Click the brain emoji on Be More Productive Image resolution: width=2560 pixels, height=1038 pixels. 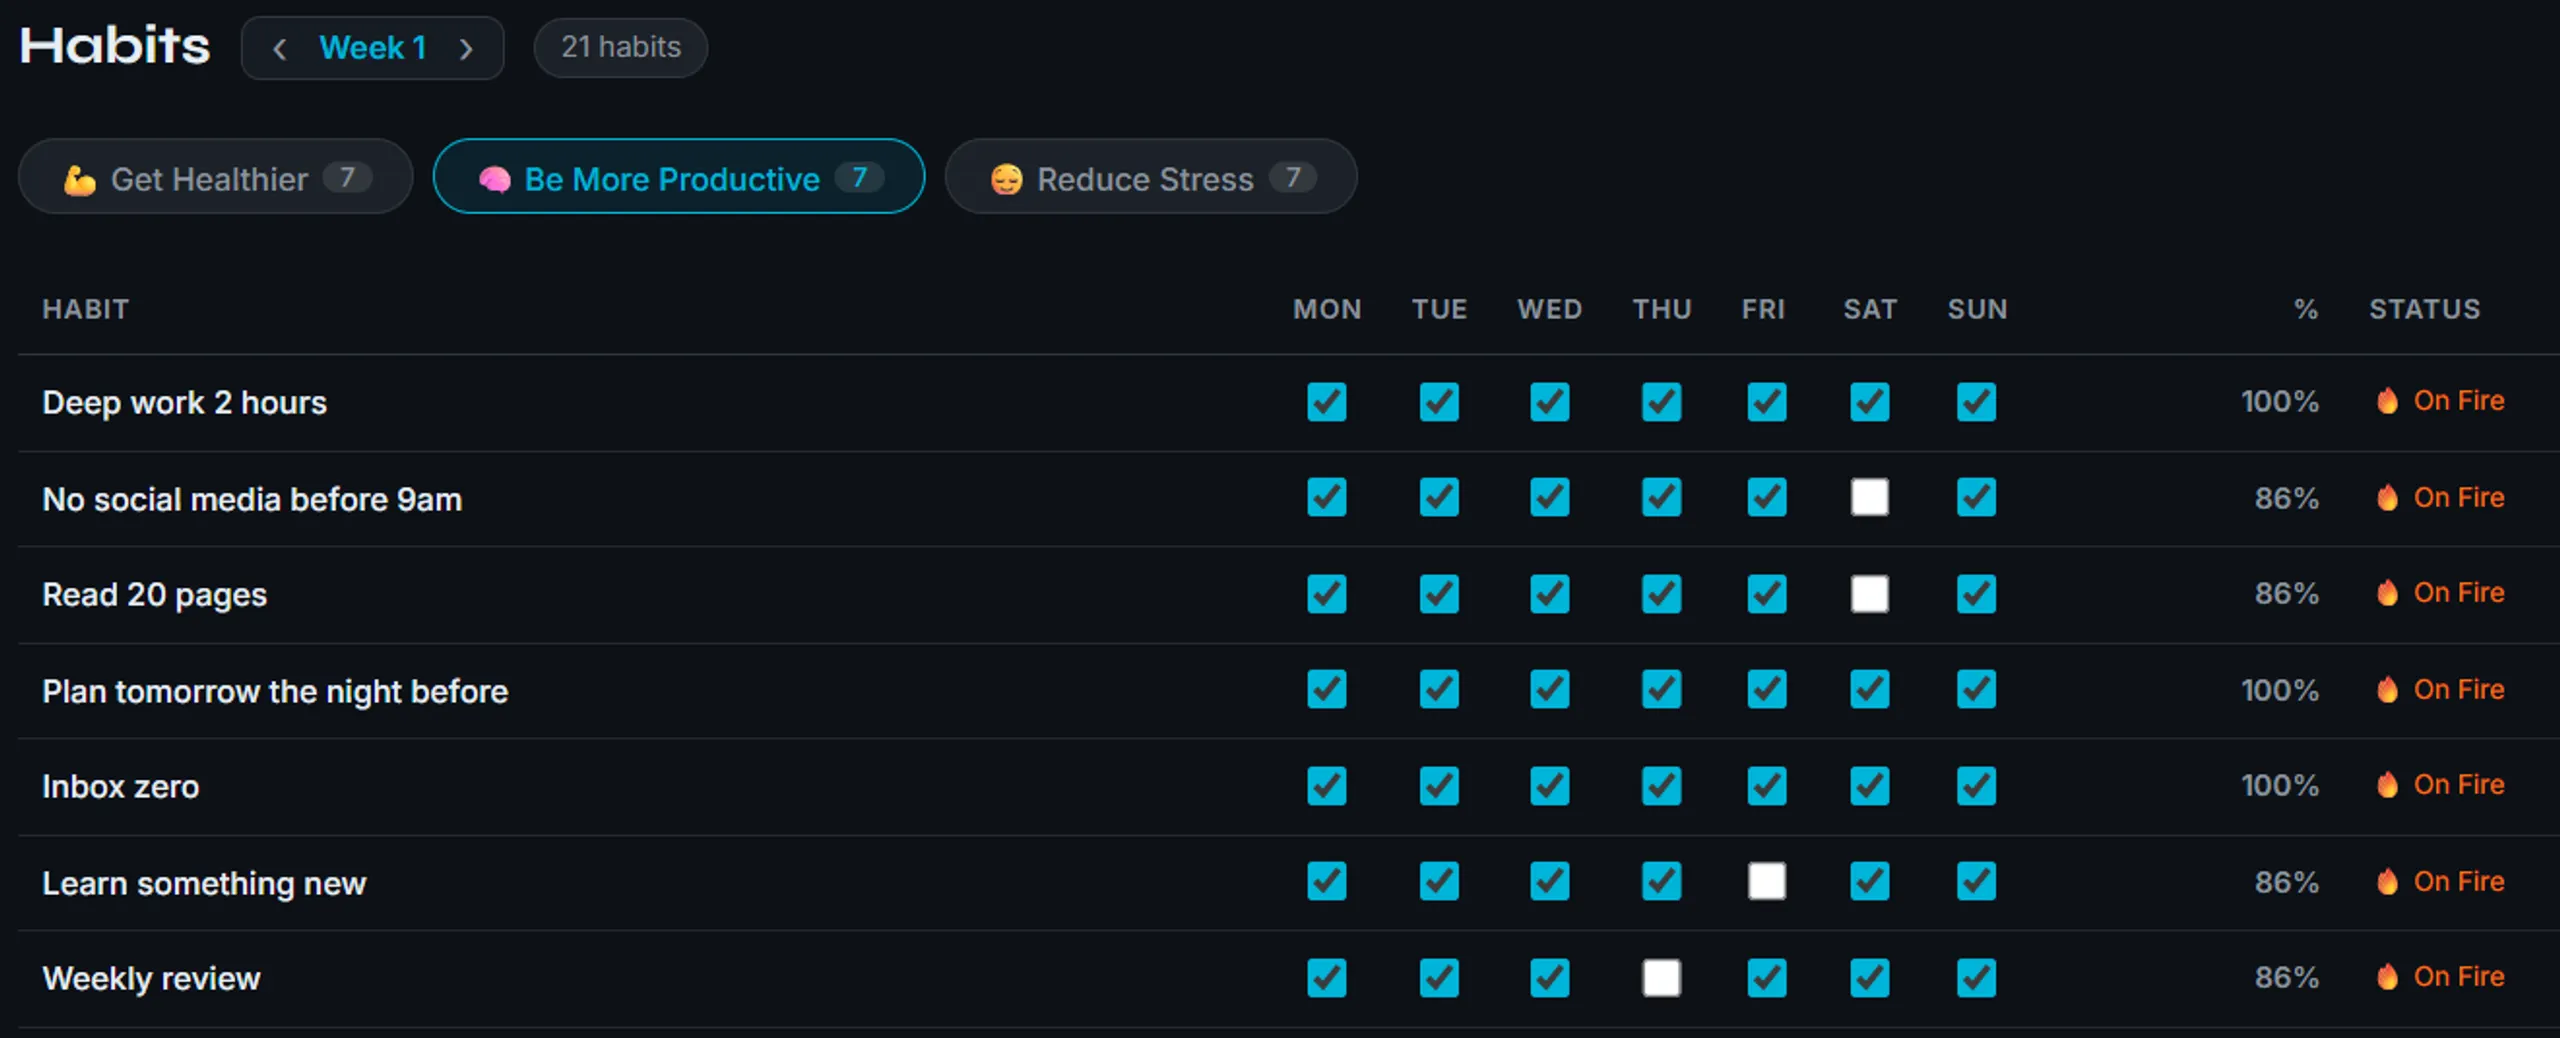[x=494, y=179]
